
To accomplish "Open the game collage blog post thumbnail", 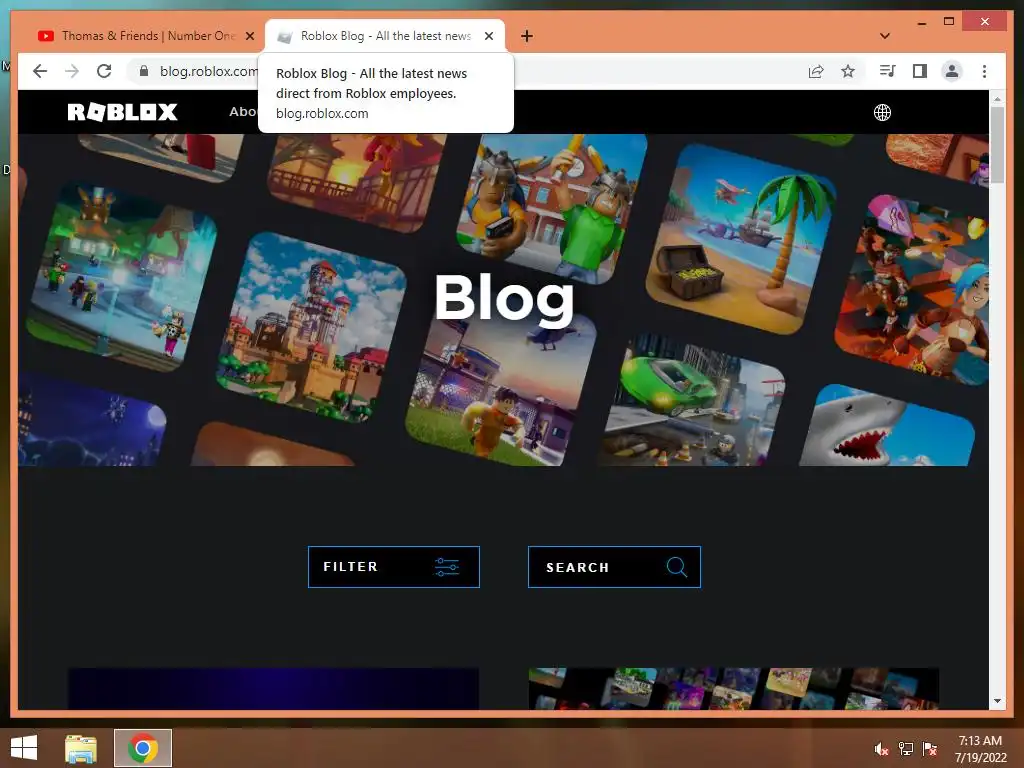I will (x=733, y=688).
